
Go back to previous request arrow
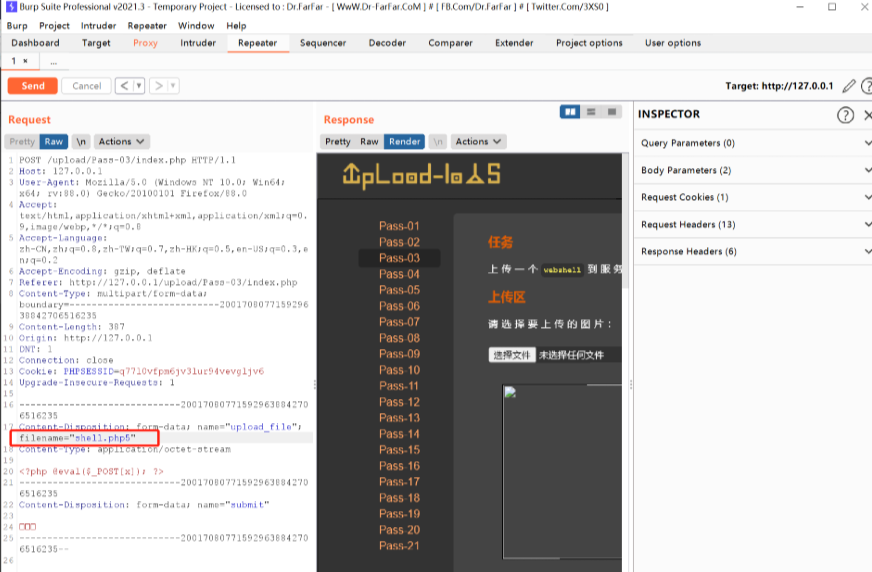tap(125, 86)
